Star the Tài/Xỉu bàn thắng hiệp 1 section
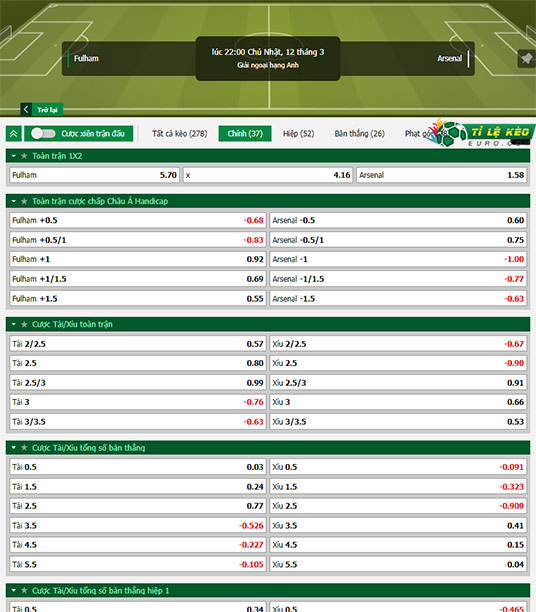This screenshot has width=536, height=612. point(24,591)
